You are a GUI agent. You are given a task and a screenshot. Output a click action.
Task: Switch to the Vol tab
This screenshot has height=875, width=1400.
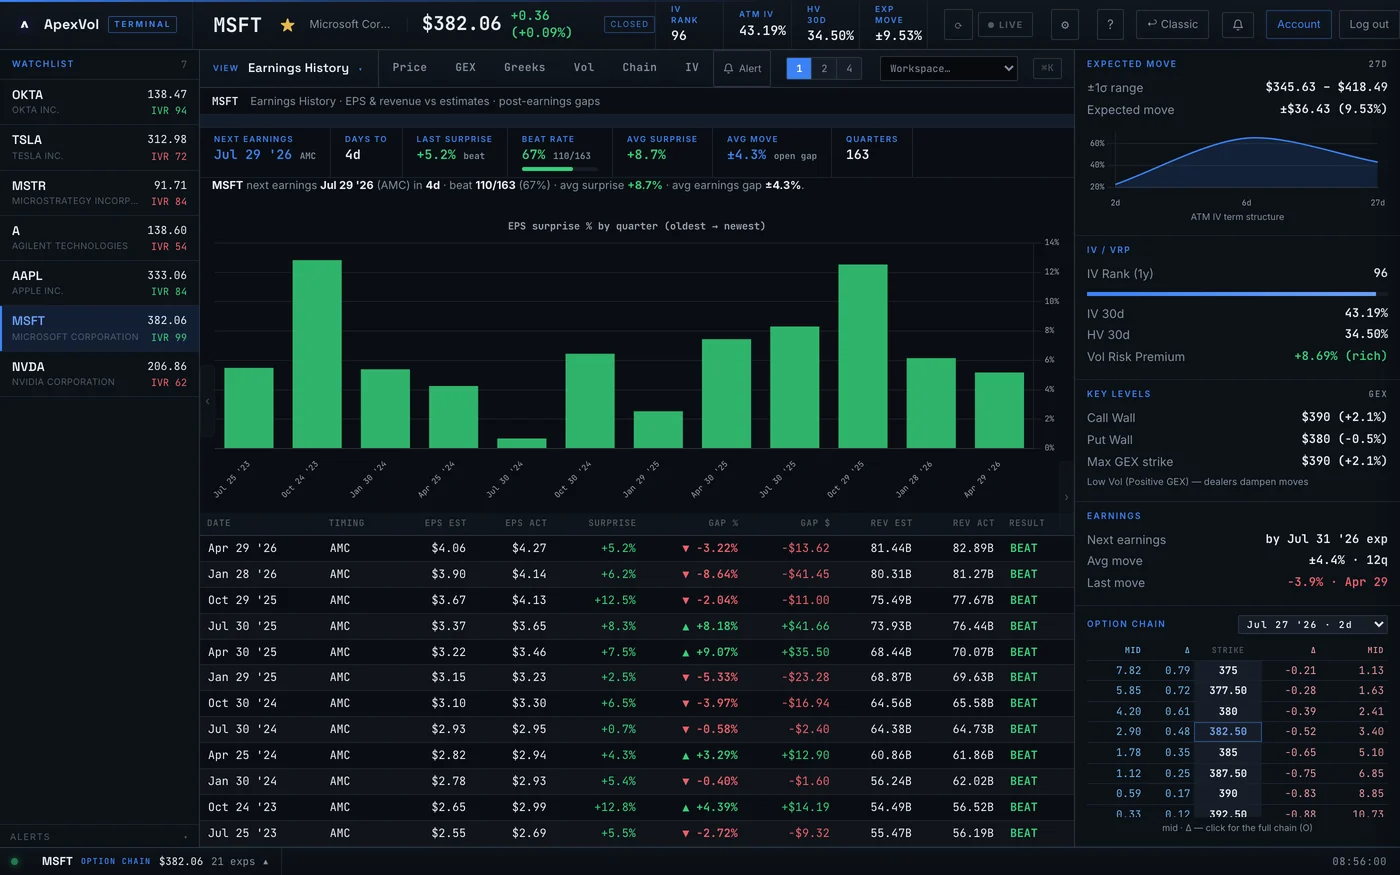pyautogui.click(x=583, y=67)
